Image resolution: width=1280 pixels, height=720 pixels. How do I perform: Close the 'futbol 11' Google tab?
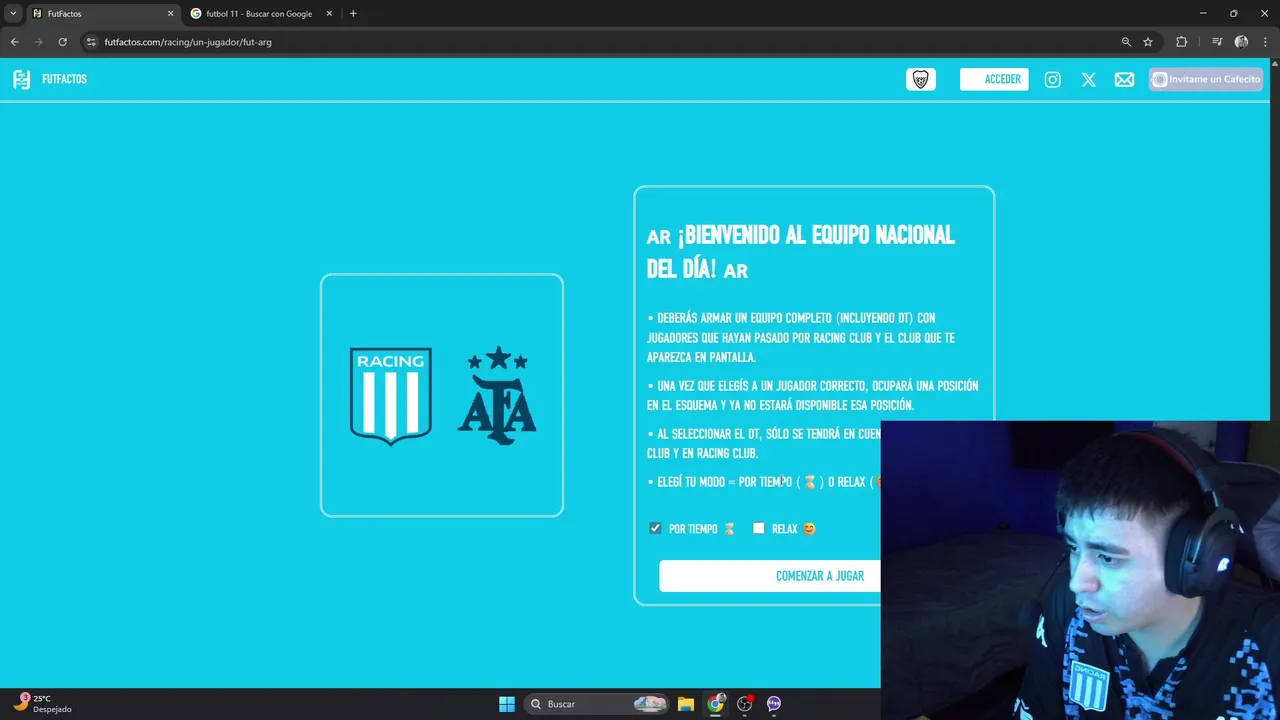coord(329,14)
